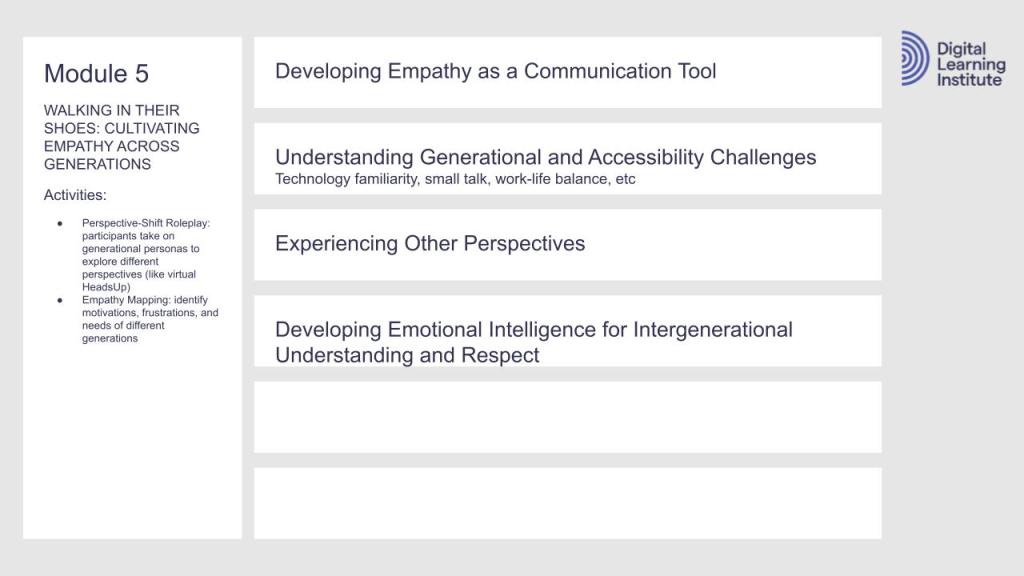
Task: Click the bullet marker beside Perspective-Shift Roleplay
Action: 60,222
